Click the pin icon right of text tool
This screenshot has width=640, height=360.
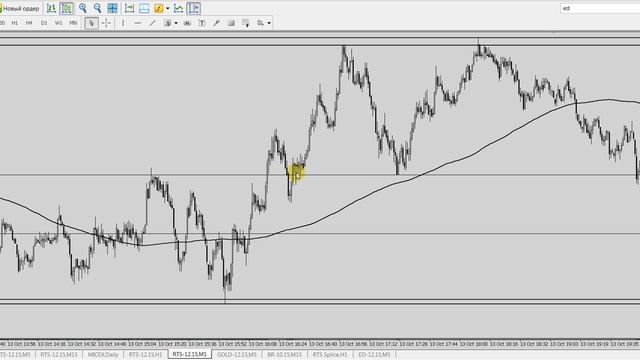click(216, 23)
